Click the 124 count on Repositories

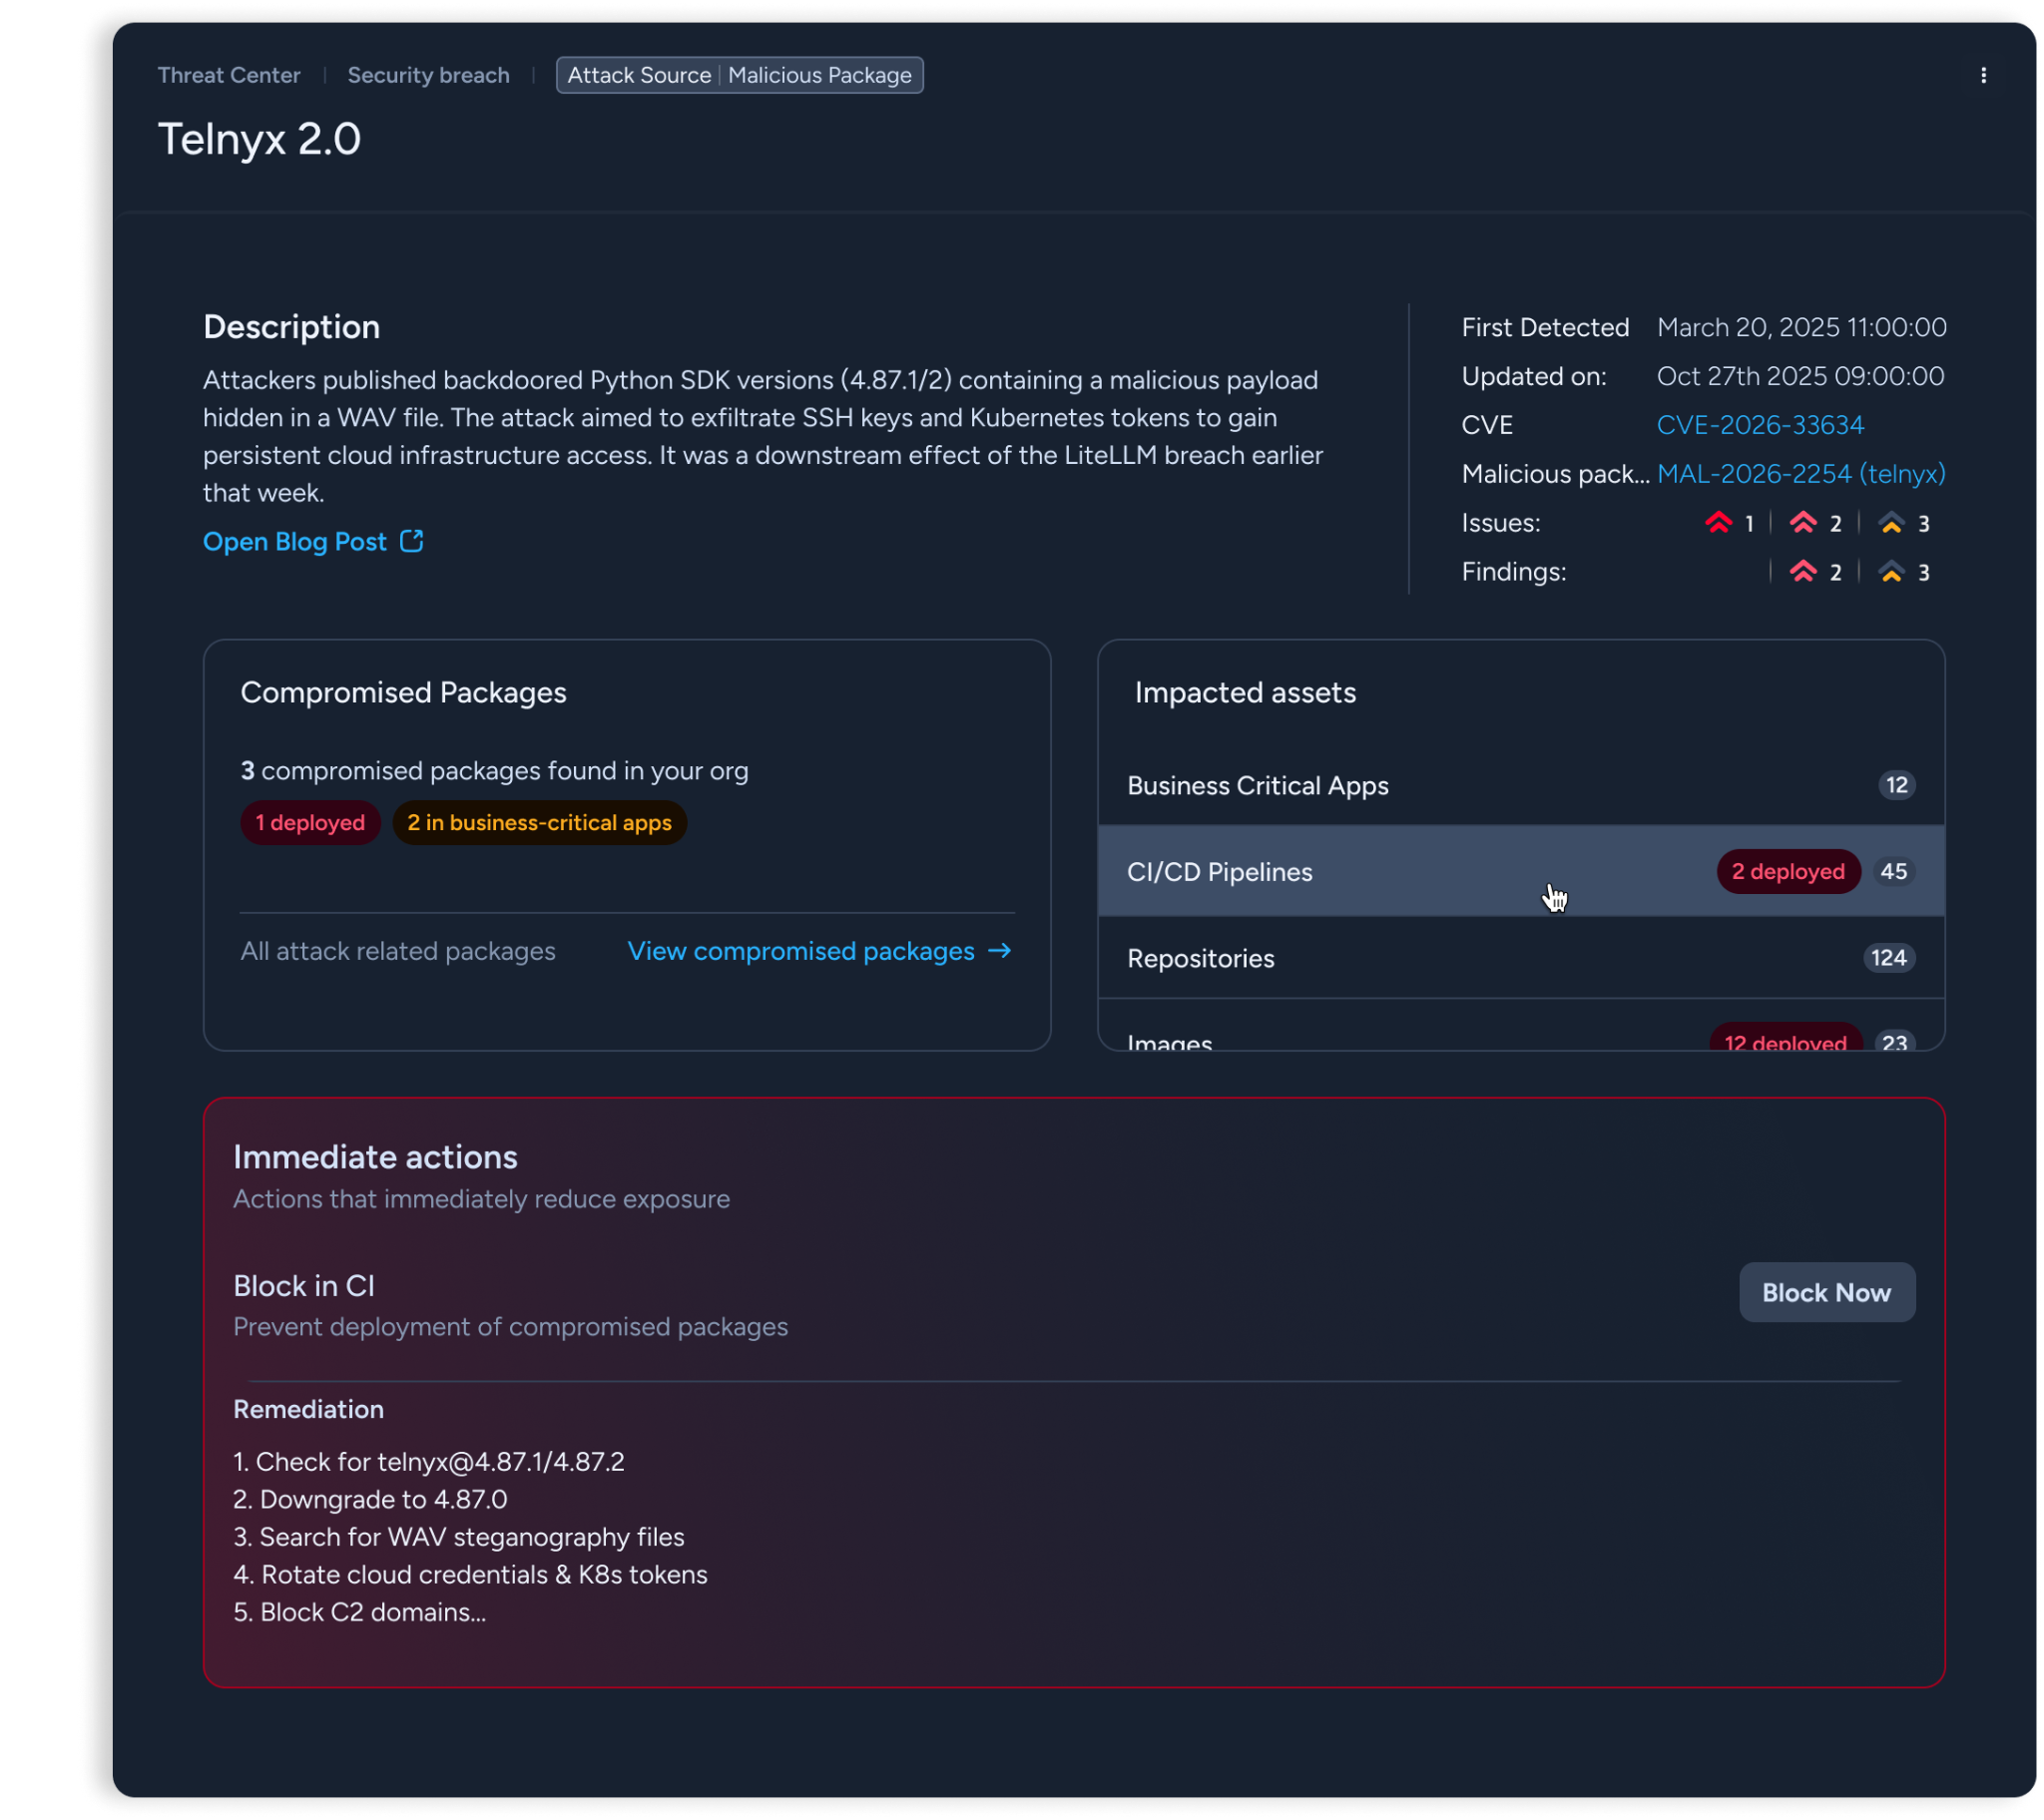point(1888,958)
